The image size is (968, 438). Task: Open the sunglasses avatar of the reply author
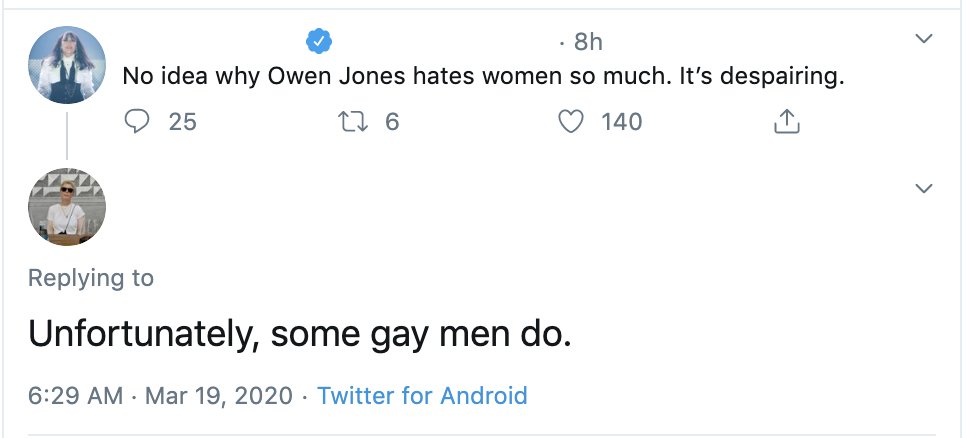tap(66, 207)
